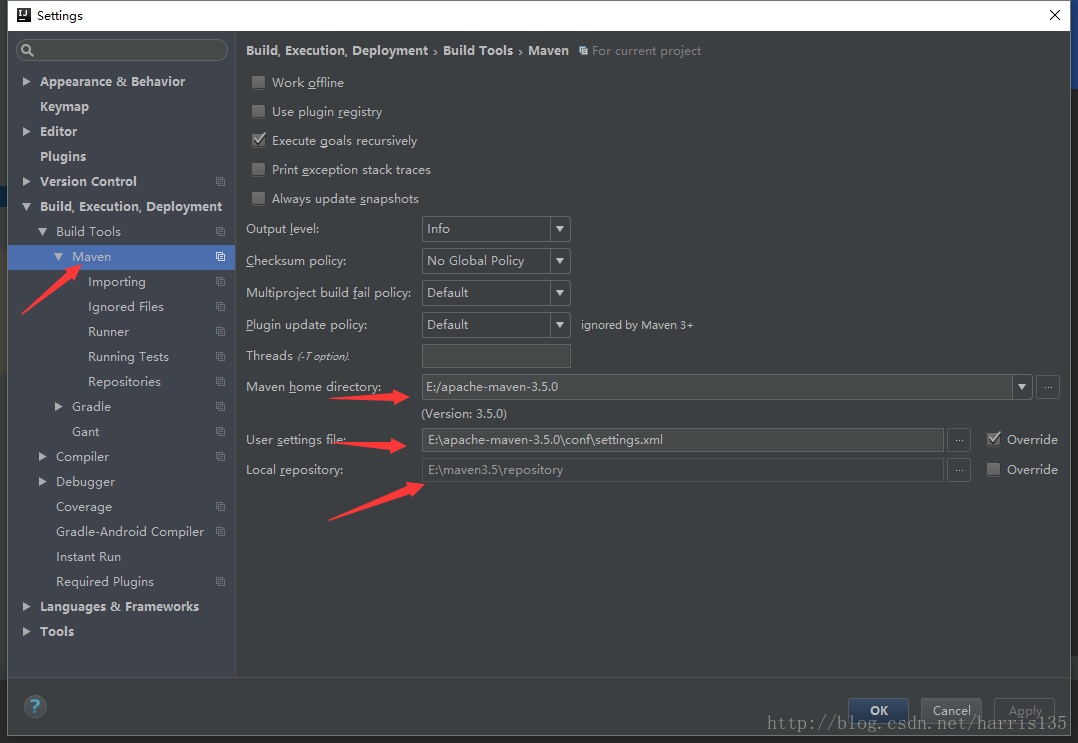Click the project-level icon beside Repositories
This screenshot has width=1078, height=743.
(x=221, y=381)
